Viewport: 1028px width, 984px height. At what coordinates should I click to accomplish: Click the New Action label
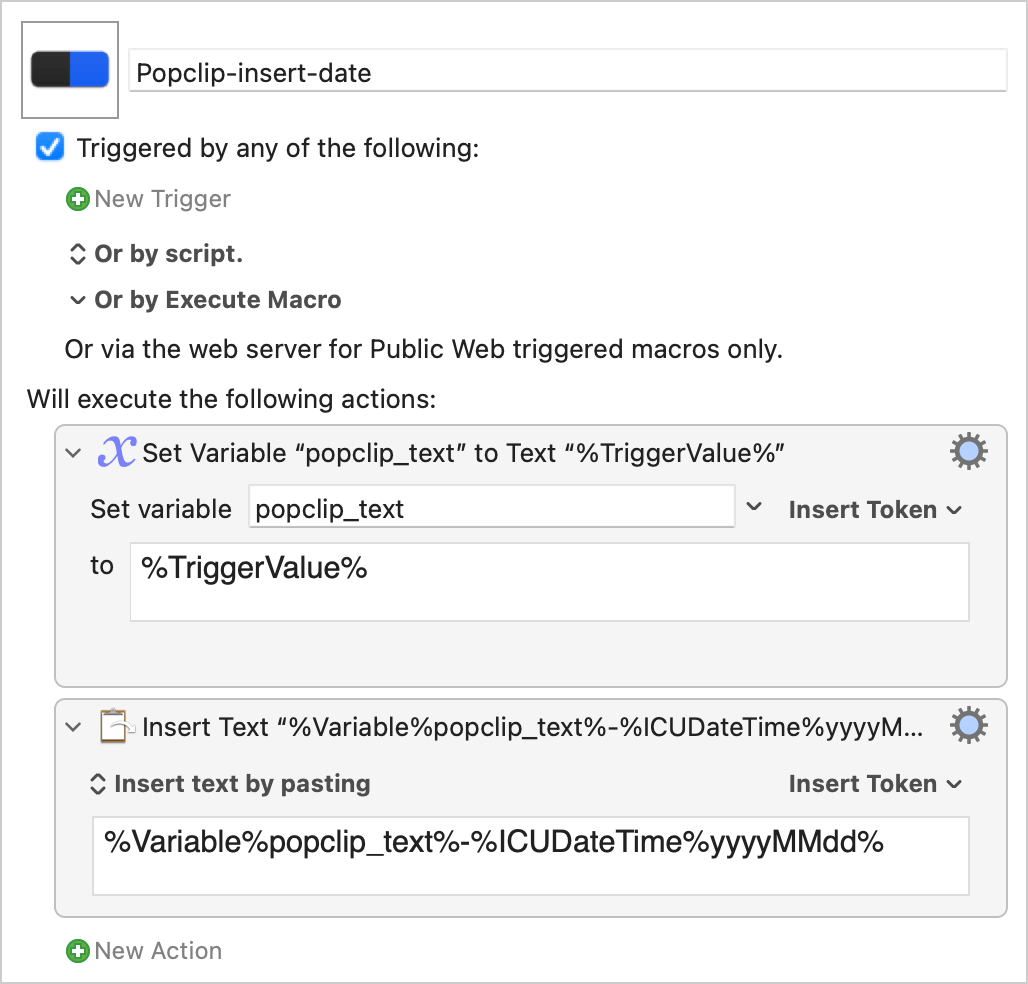[158, 951]
